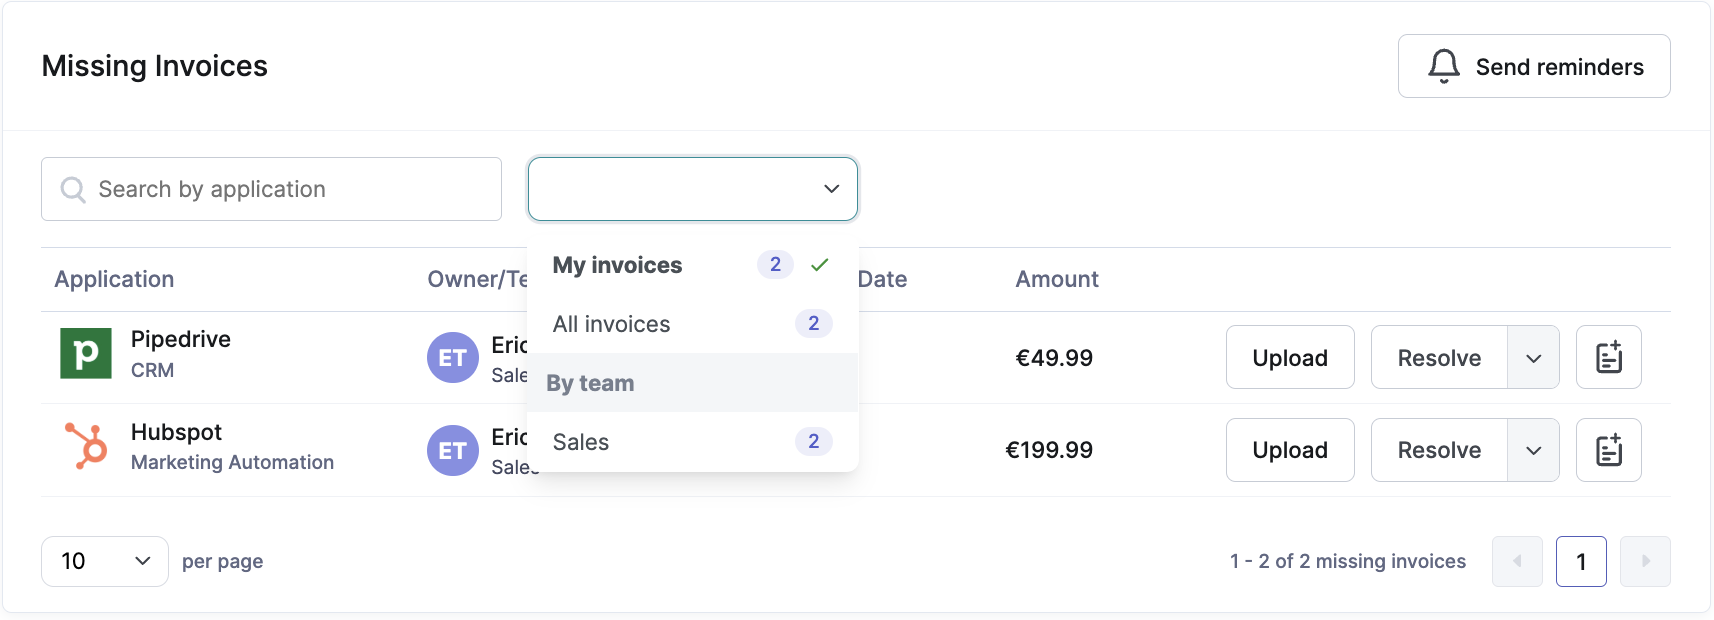Choose All invoices from the dropdown
1714x620 pixels.
[611, 324]
